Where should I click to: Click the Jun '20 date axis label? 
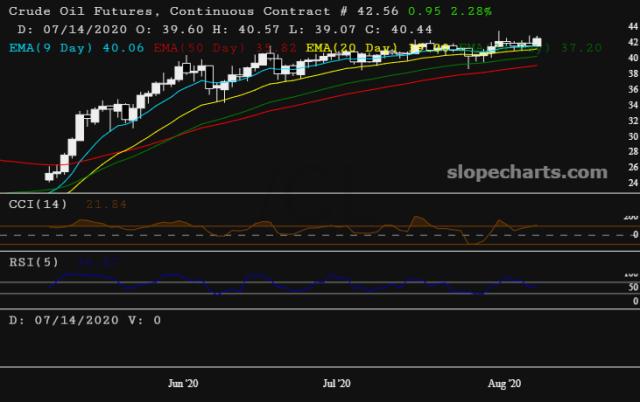pos(183,383)
